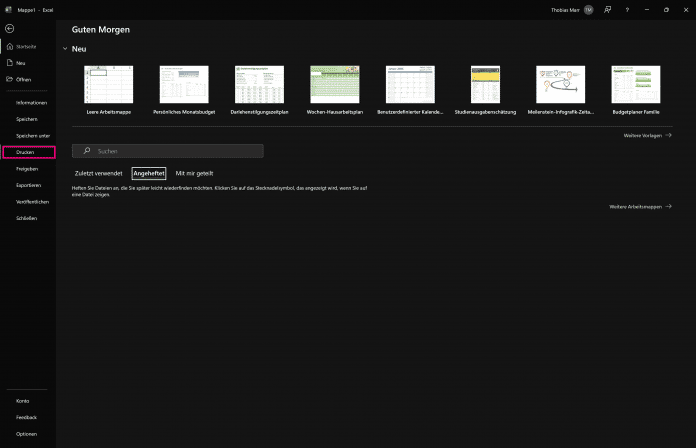The height and width of the screenshot is (448, 696).
Task: Collapse the Neu section chevron
Action: tap(65, 49)
